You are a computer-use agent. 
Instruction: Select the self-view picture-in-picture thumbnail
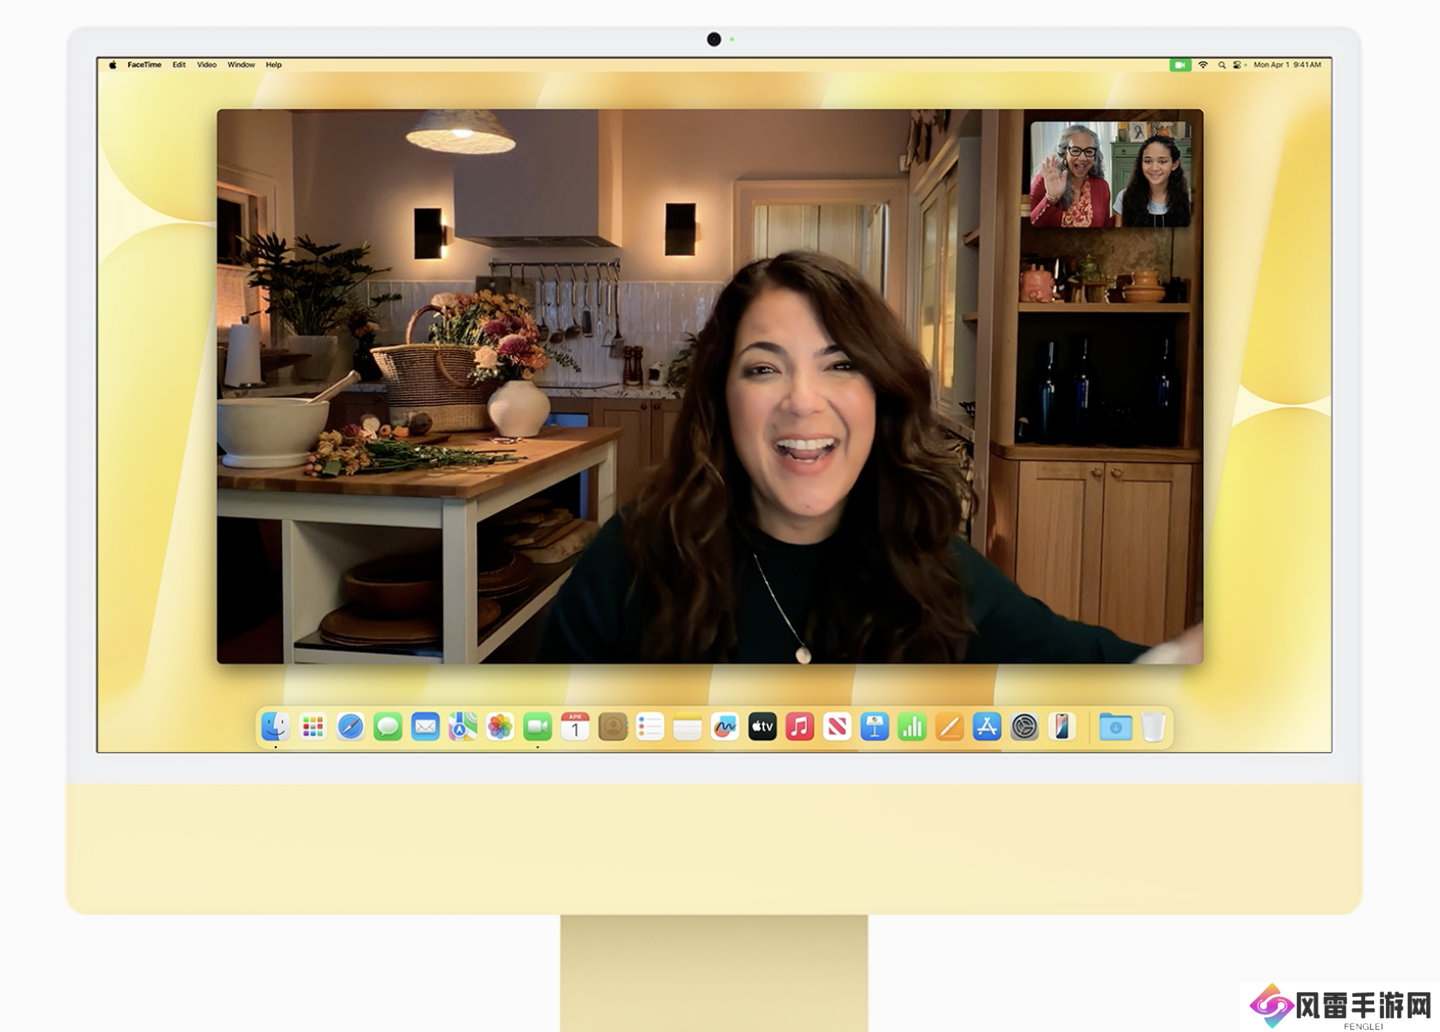click(x=1110, y=174)
